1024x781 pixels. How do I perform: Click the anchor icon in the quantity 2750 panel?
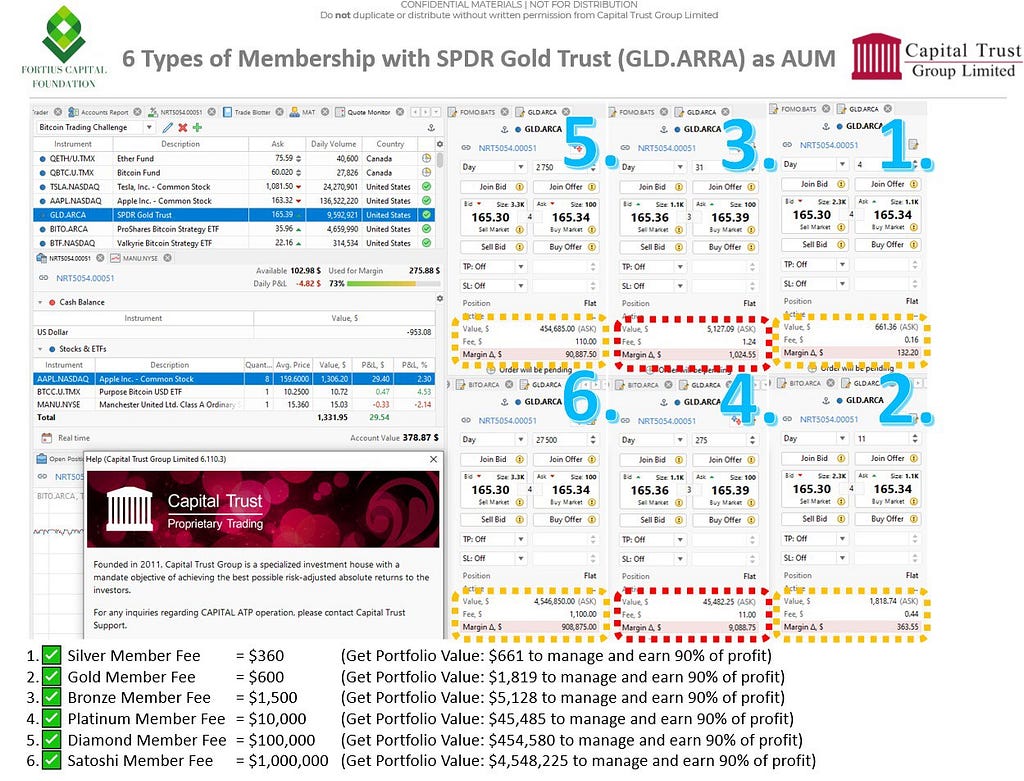pos(505,129)
